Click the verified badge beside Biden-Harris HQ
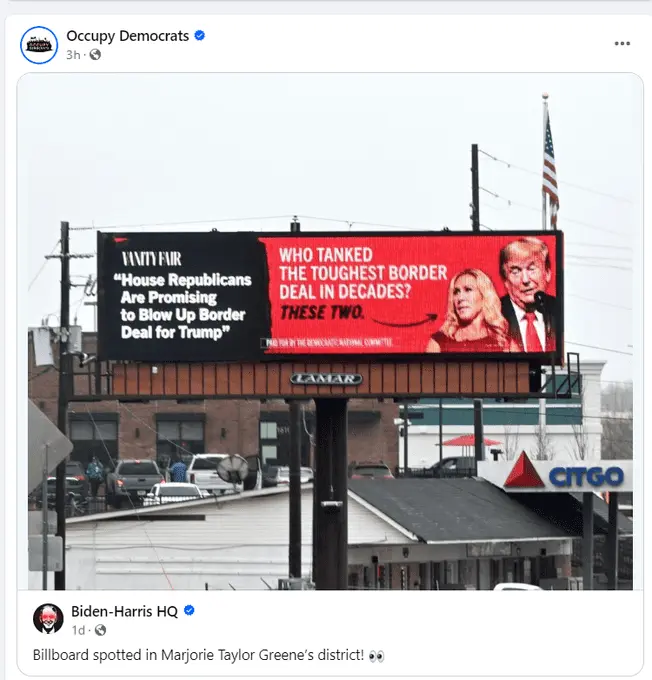Image resolution: width=652 pixels, height=680 pixels. point(189,611)
